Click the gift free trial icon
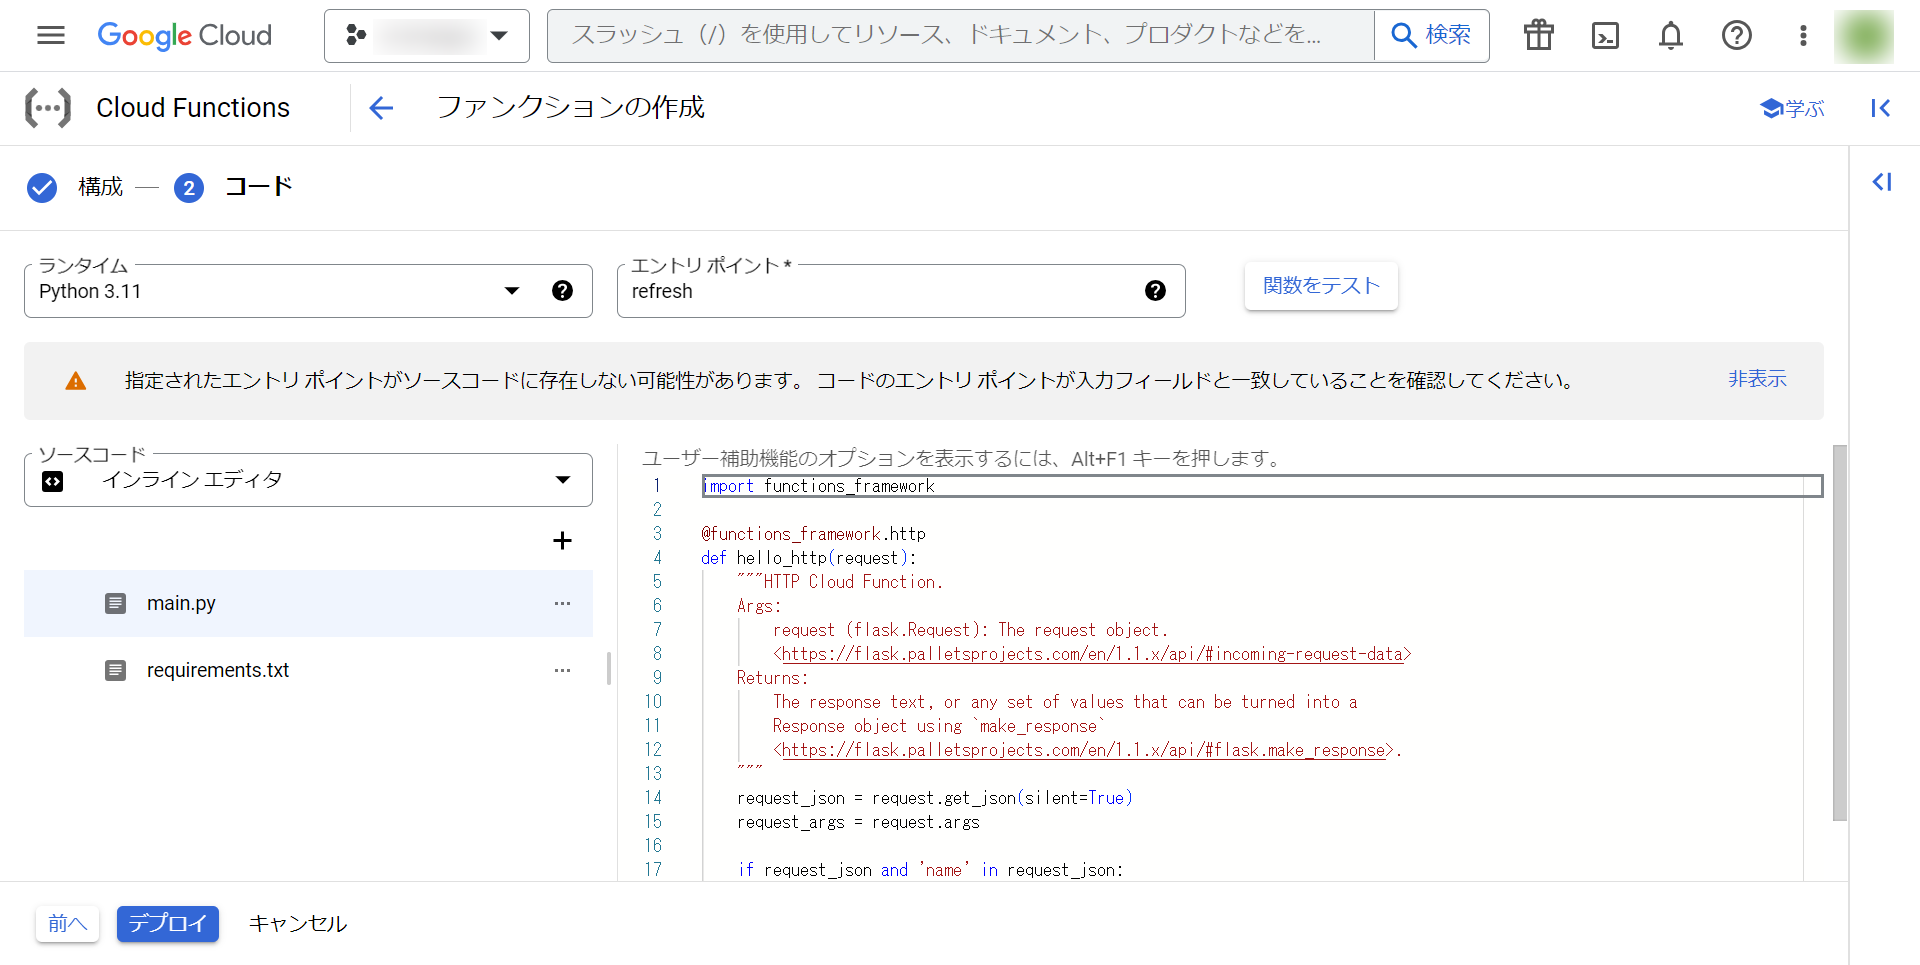The width and height of the screenshot is (1920, 965). coord(1539,36)
